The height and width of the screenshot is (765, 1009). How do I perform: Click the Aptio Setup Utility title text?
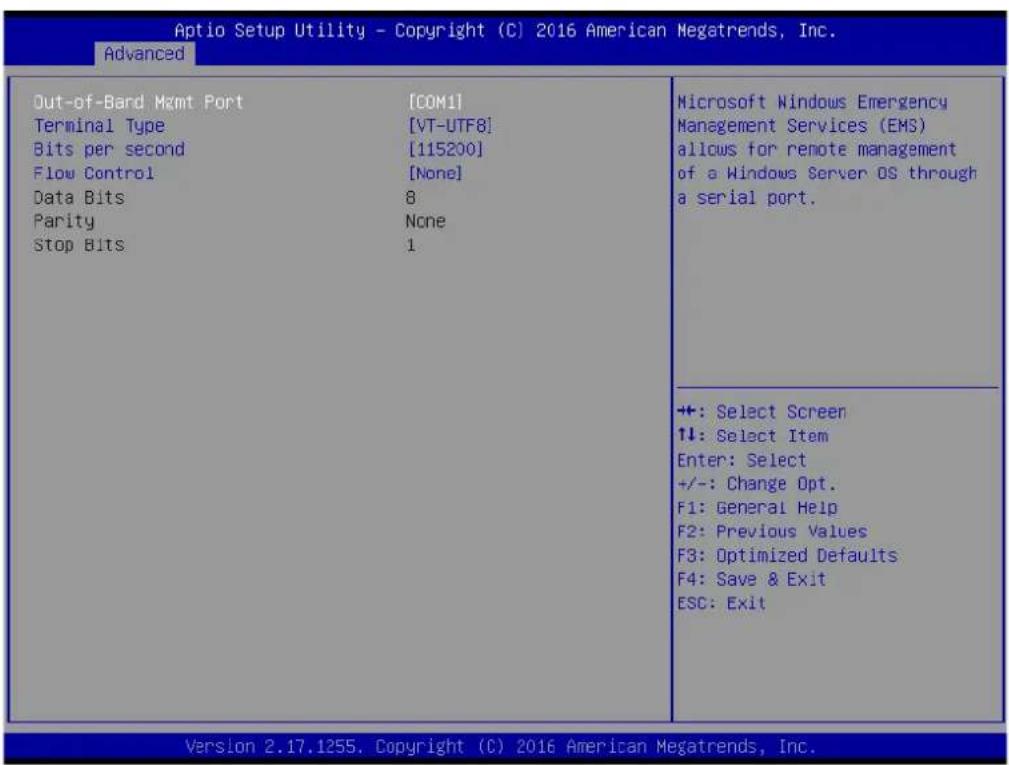505,30
